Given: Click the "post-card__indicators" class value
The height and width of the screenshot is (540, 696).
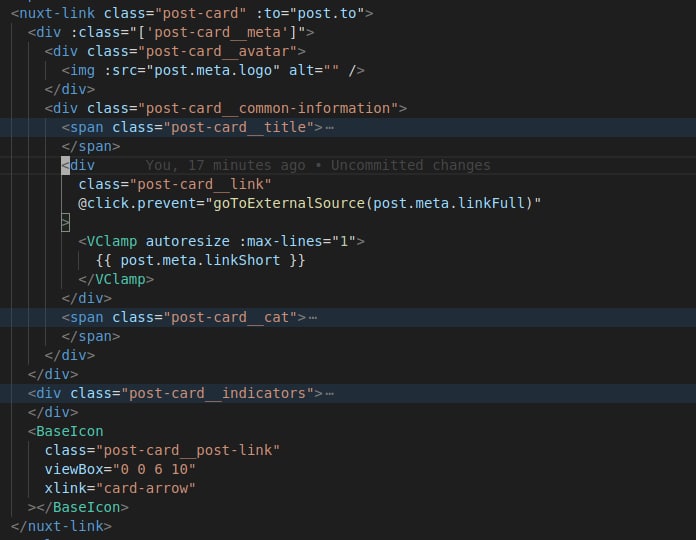Looking at the screenshot, I should coord(218,394).
